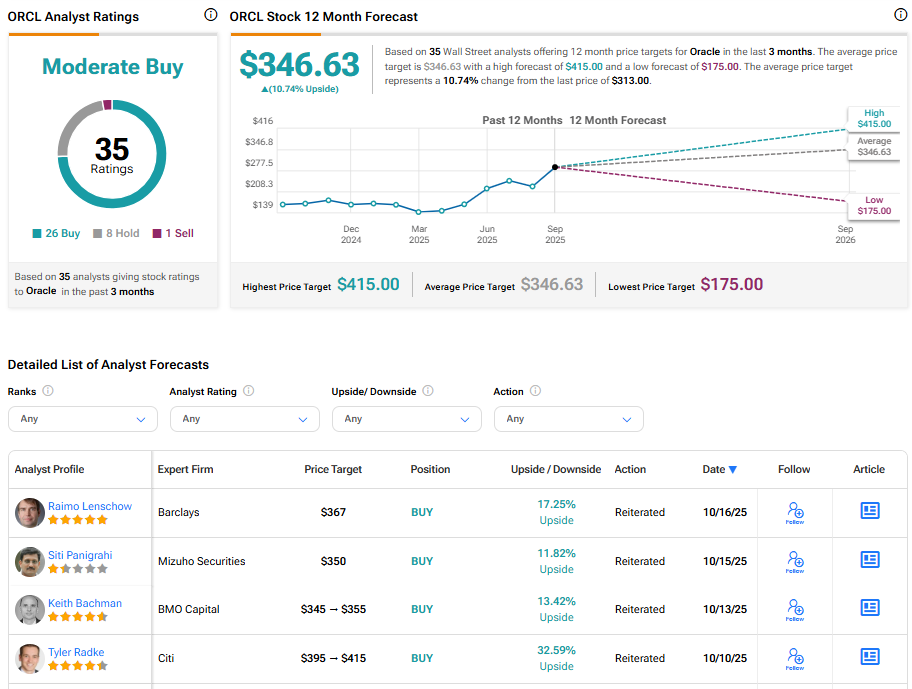Open article for Barclays rating
Viewport: 912px width, 689px height.
pyautogui.click(x=870, y=511)
